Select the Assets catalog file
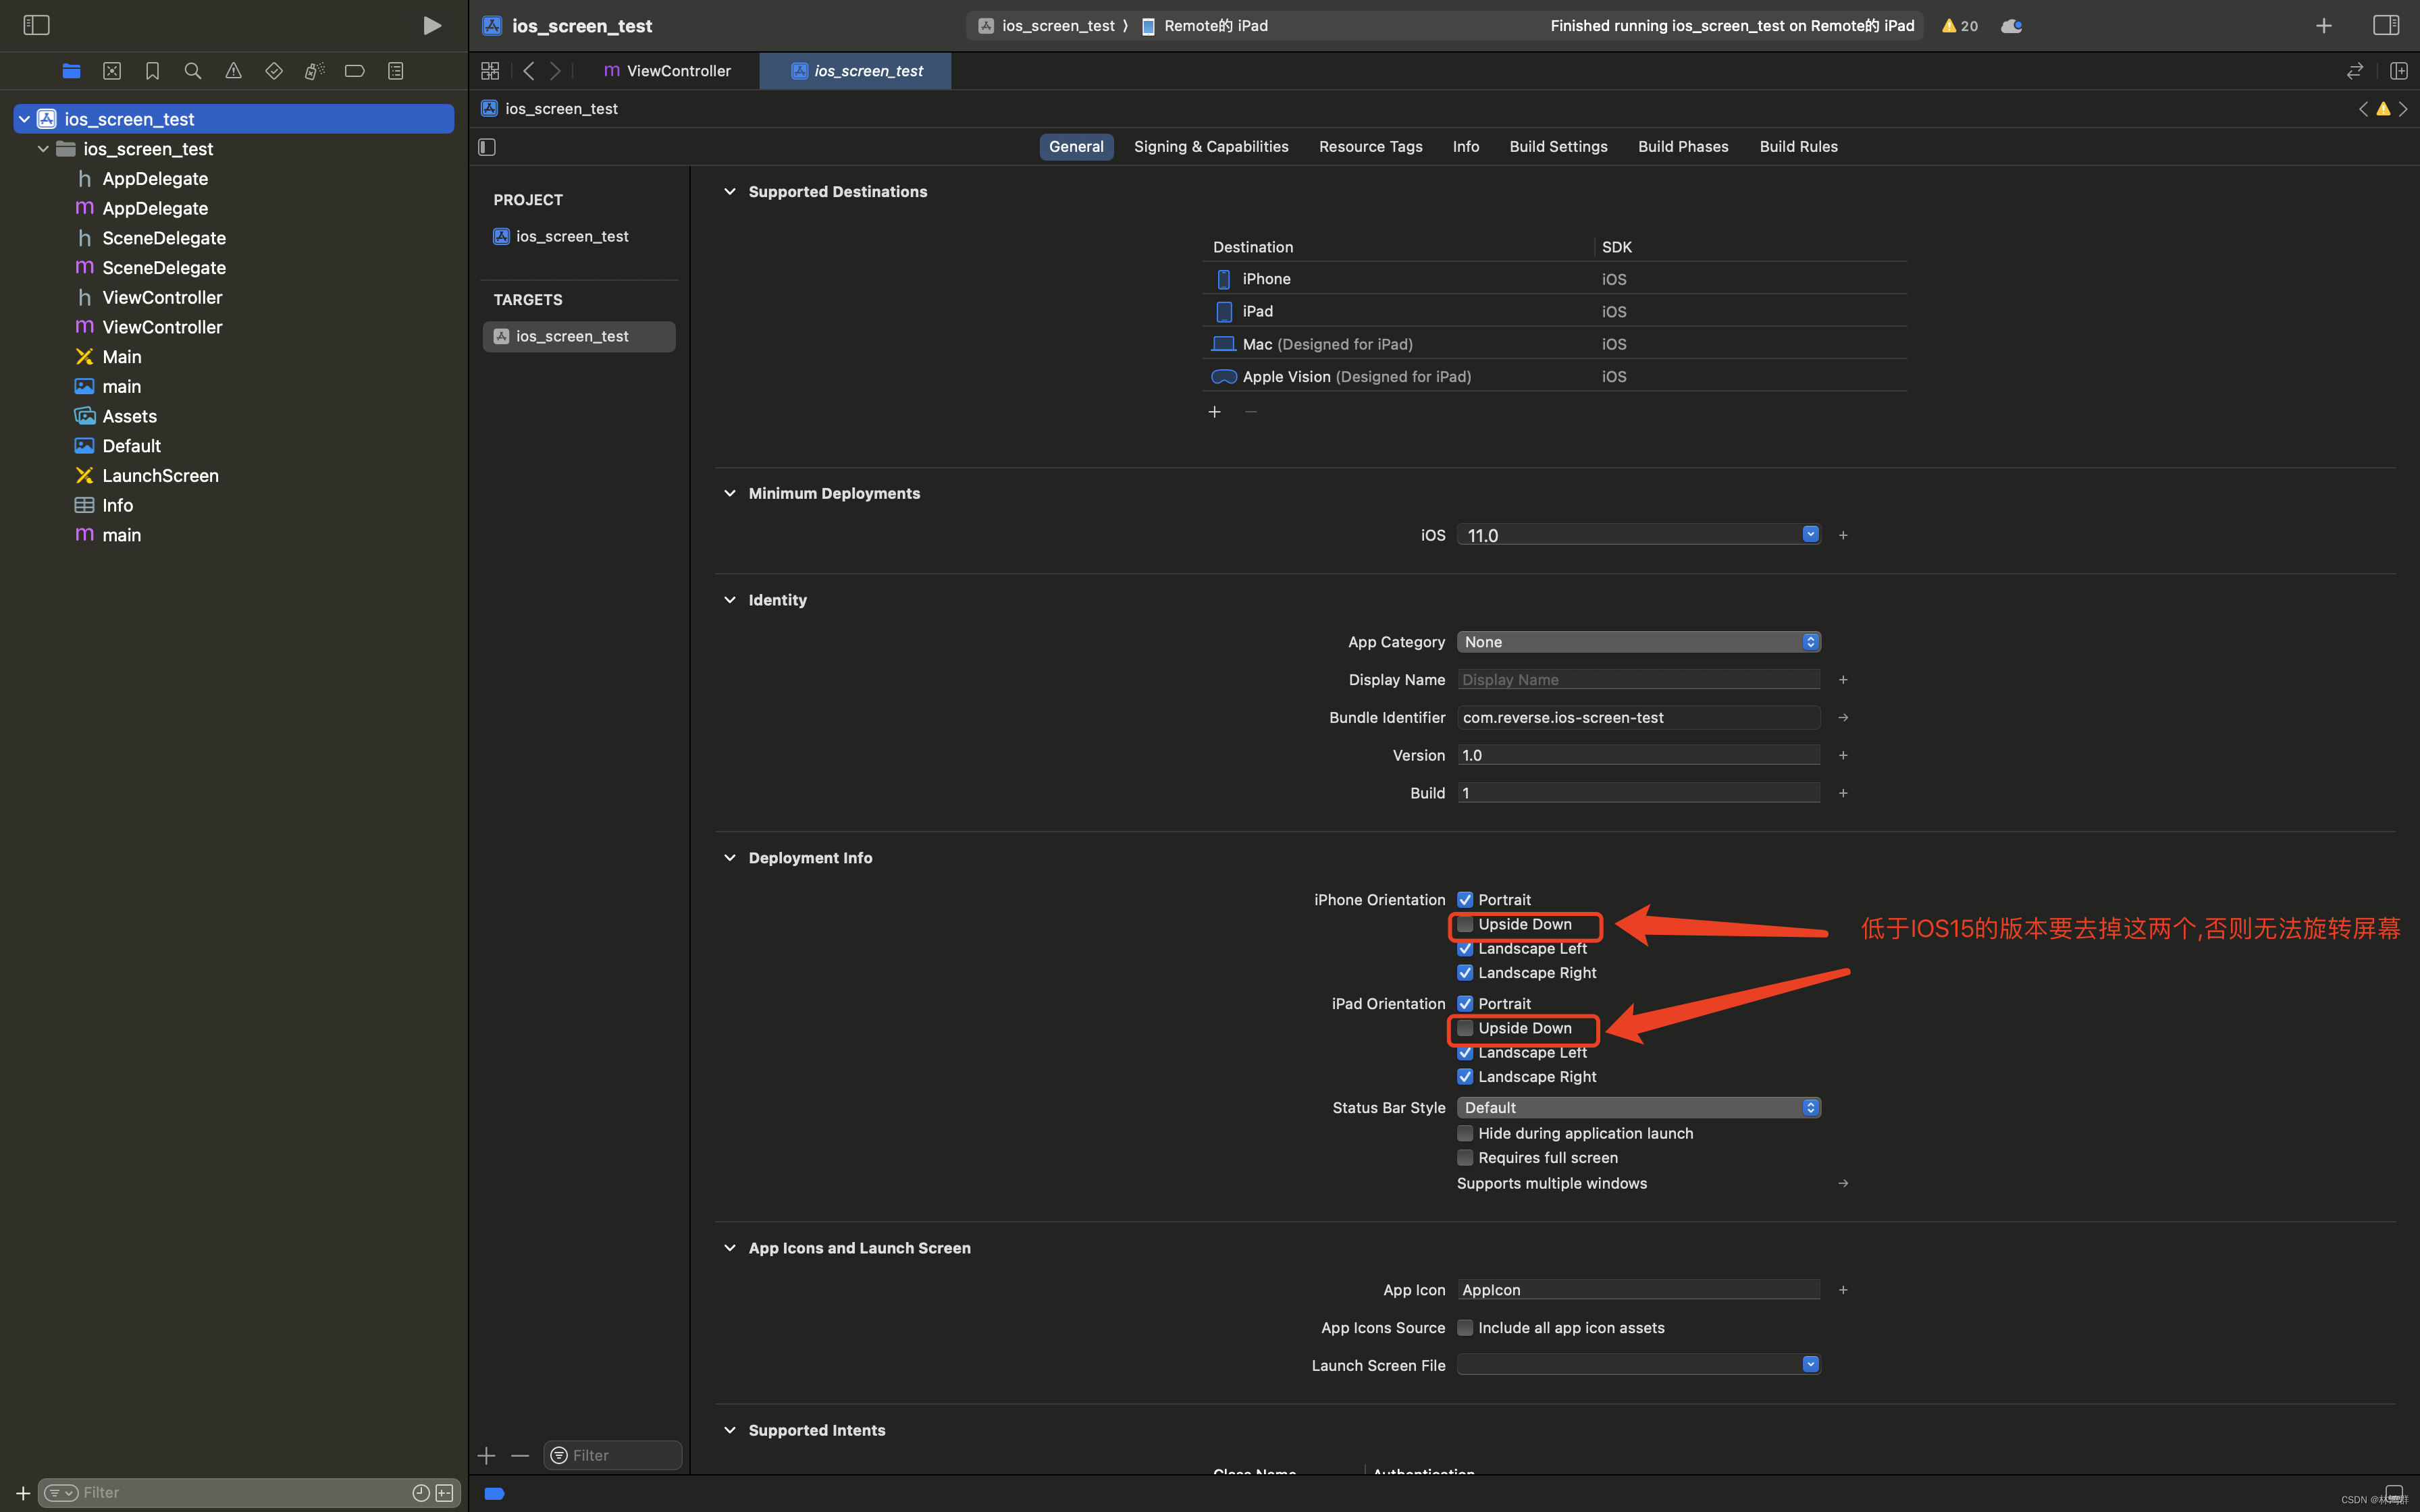This screenshot has height=1512, width=2420. (129, 417)
